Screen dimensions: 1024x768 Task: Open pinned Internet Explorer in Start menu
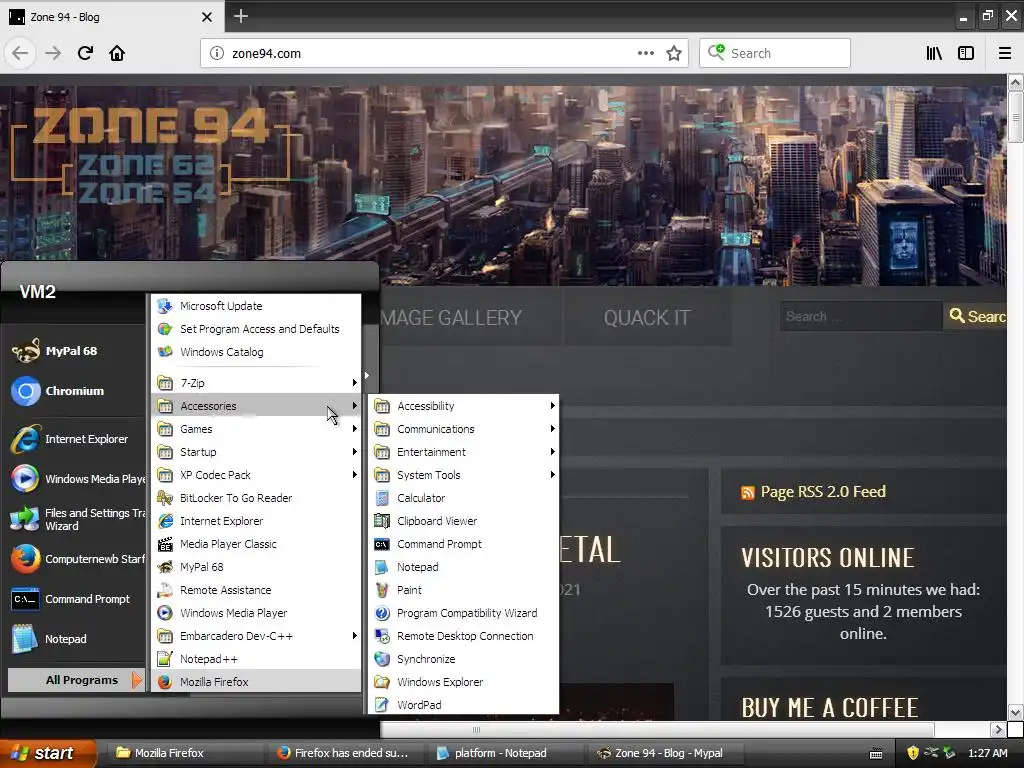pyautogui.click(x=75, y=439)
